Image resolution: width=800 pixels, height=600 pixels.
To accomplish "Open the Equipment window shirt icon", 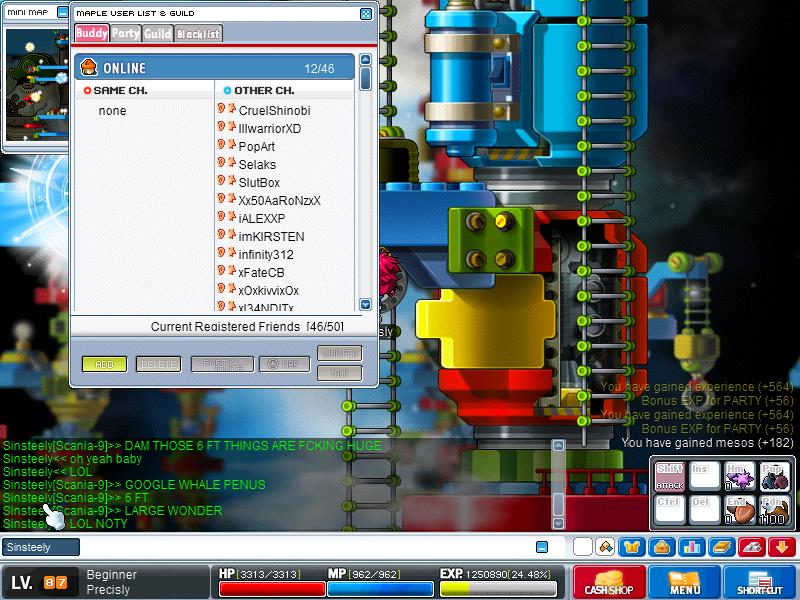I will (632, 547).
